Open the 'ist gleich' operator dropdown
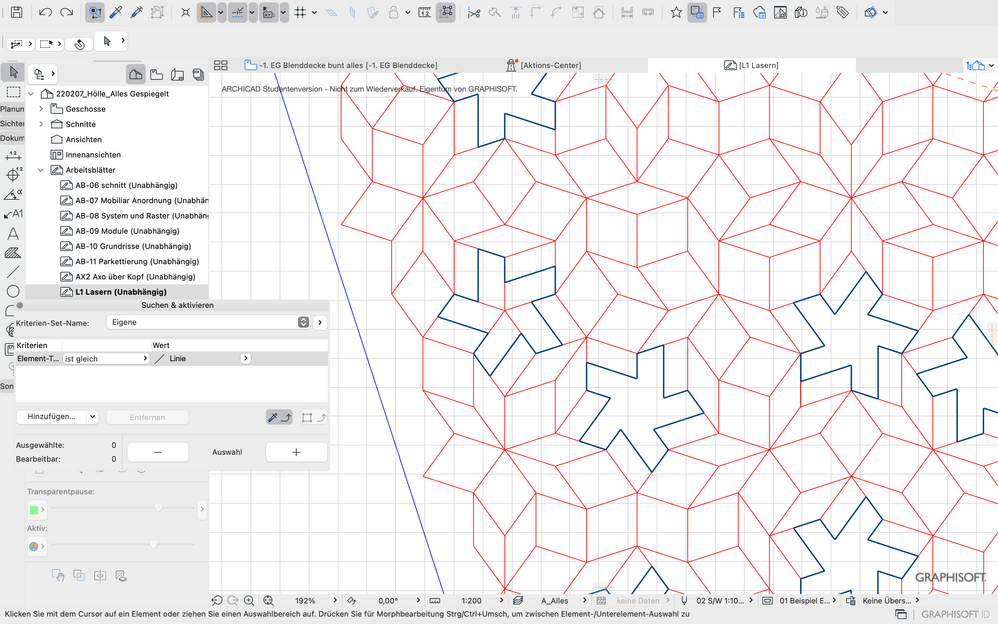 click(106, 358)
